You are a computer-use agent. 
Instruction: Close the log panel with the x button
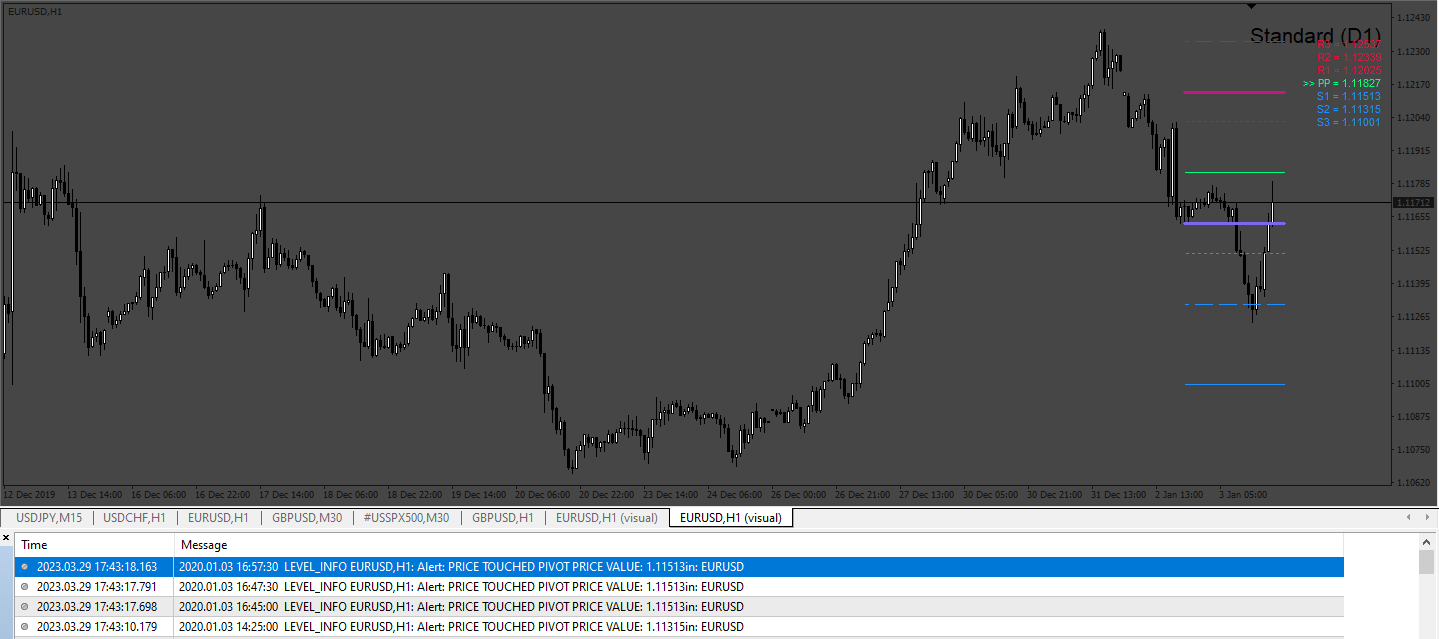[6, 538]
